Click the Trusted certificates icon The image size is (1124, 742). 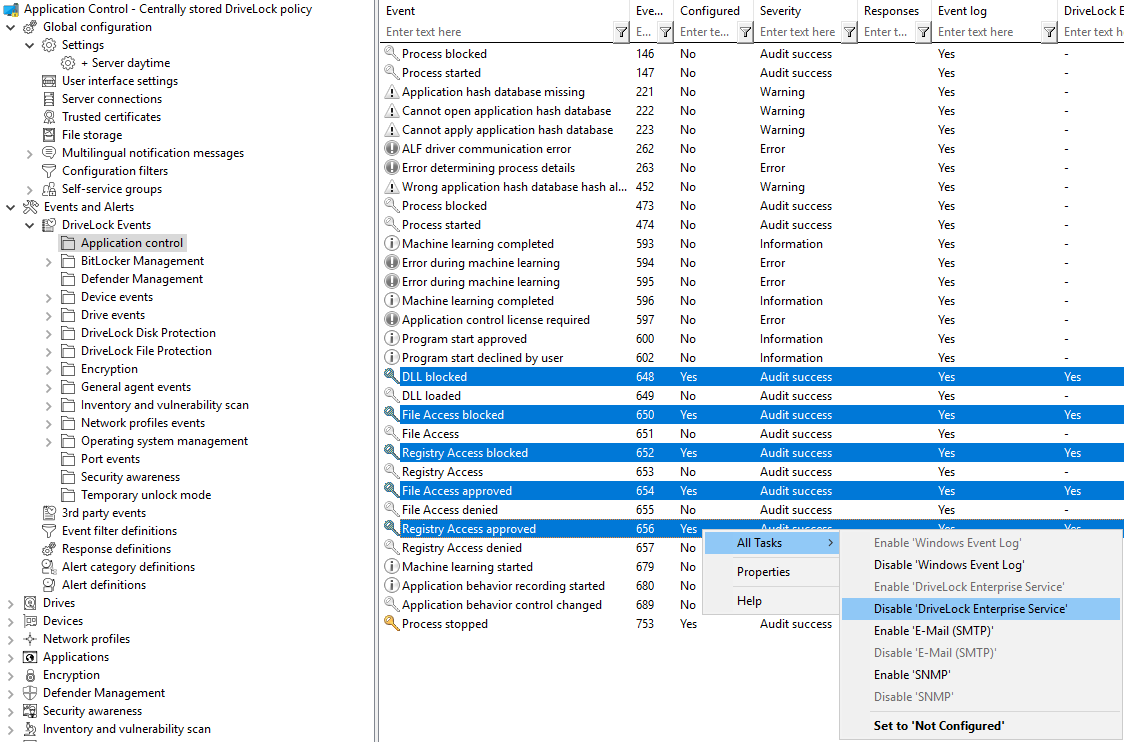coord(49,117)
